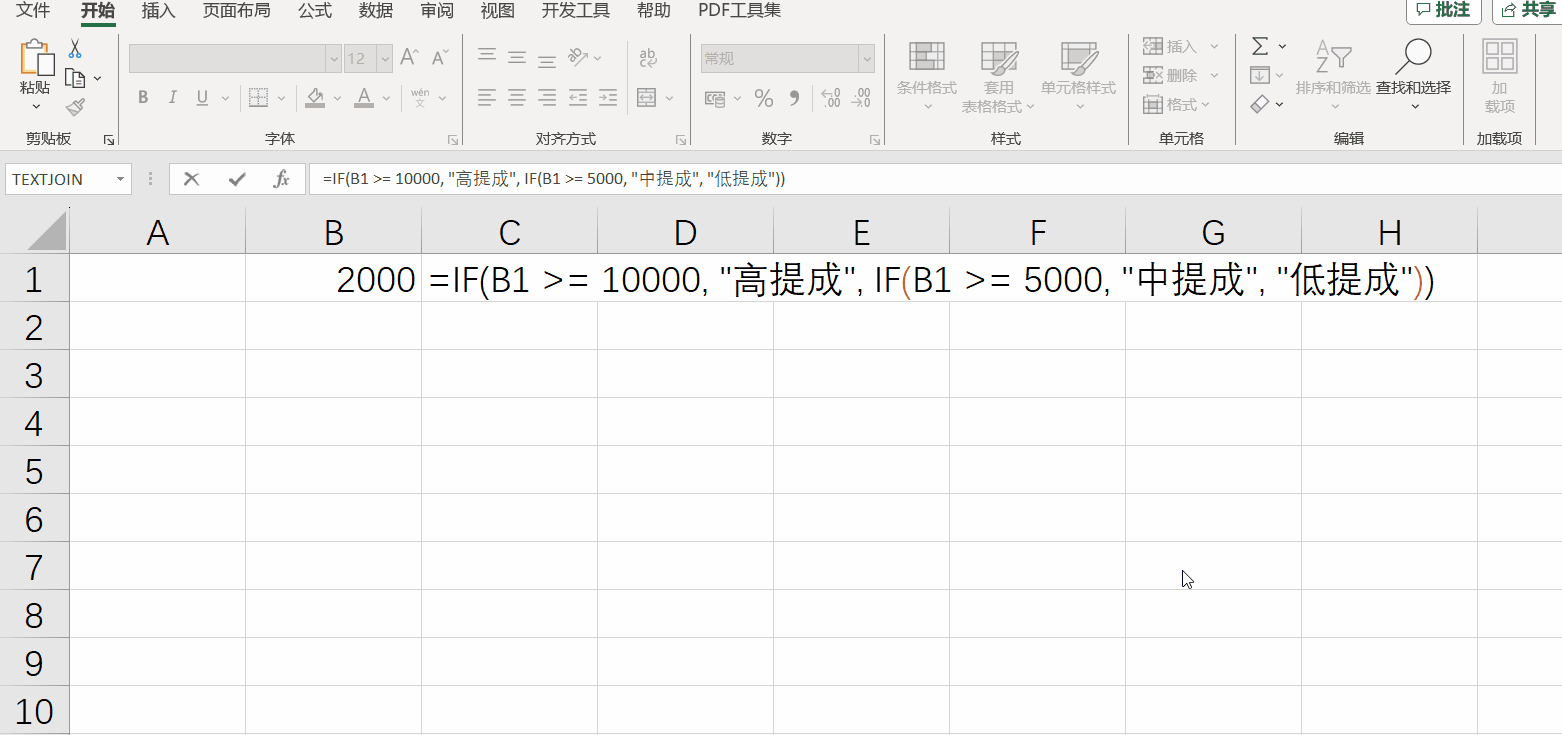Toggle italic formatting with the I icon

[x=171, y=98]
